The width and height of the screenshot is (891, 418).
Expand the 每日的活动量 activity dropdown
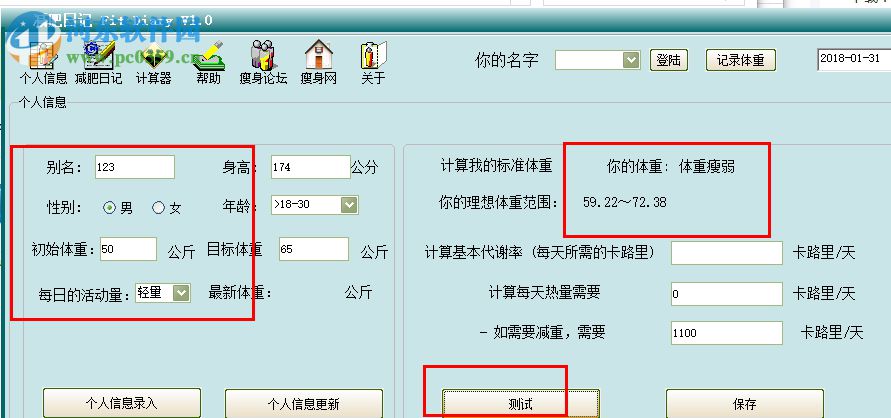(181, 292)
